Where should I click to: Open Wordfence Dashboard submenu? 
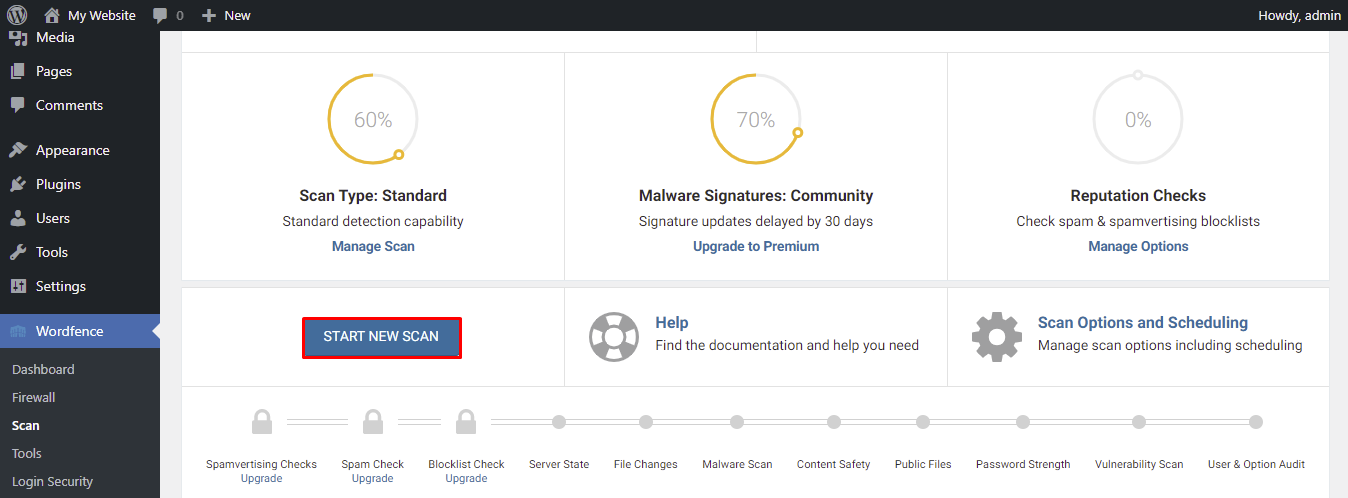[x=43, y=369]
